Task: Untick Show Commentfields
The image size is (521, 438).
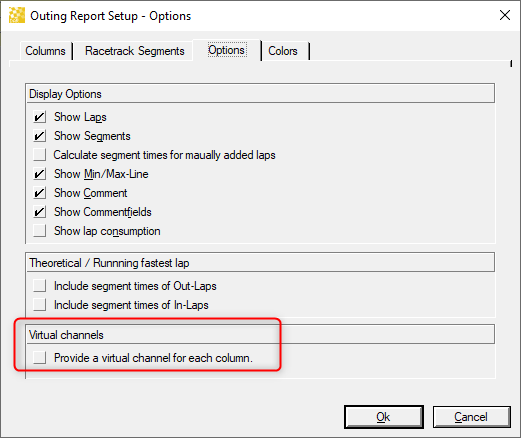Action: tap(40, 212)
